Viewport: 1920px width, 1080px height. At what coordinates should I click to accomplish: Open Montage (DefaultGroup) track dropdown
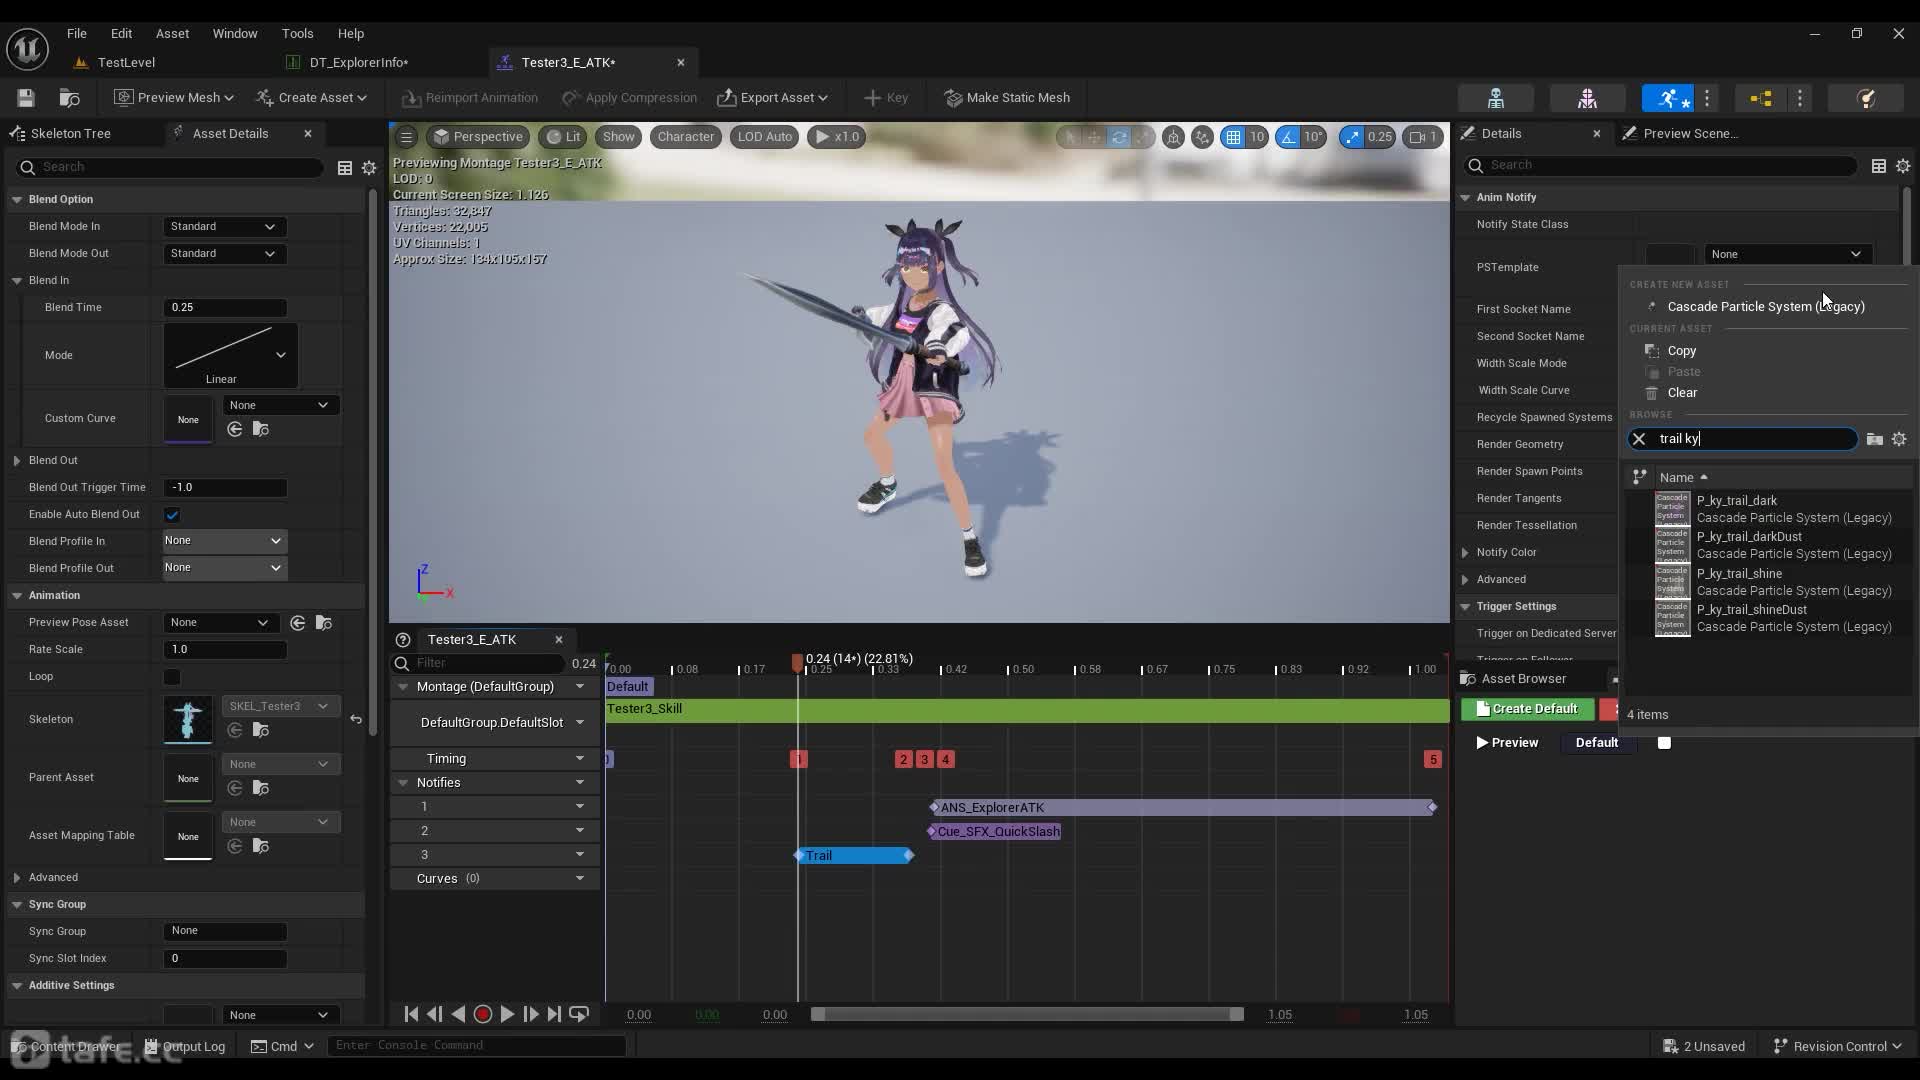click(x=580, y=687)
